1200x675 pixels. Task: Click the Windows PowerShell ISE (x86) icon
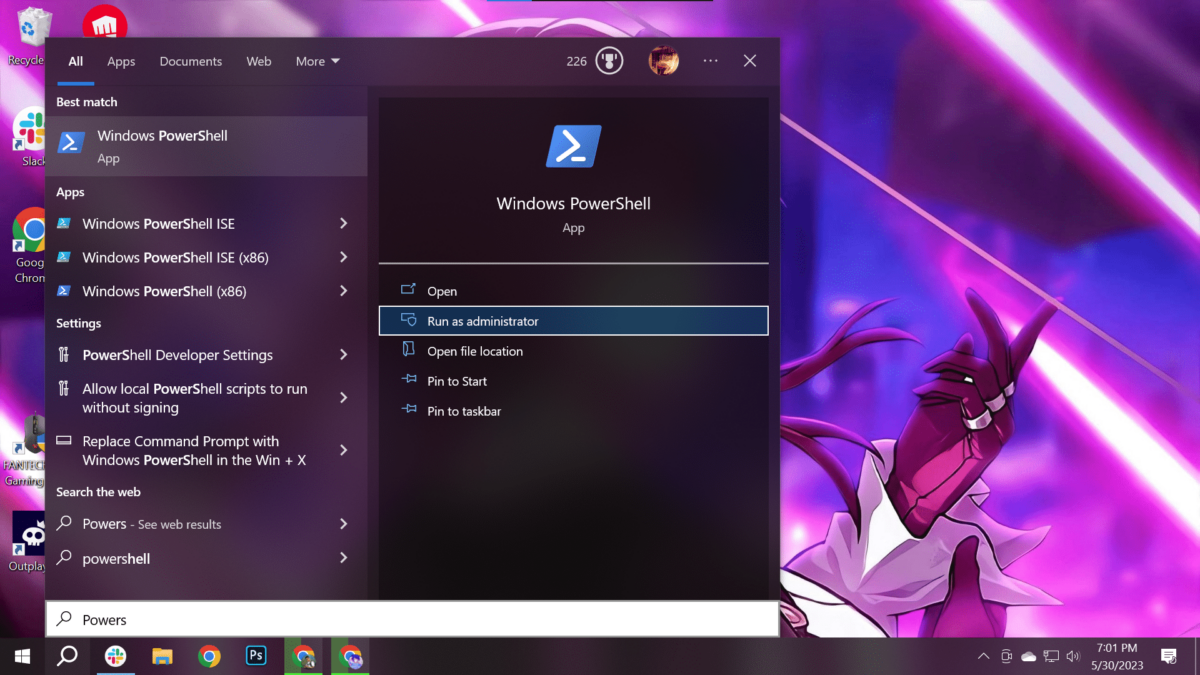pos(64,258)
